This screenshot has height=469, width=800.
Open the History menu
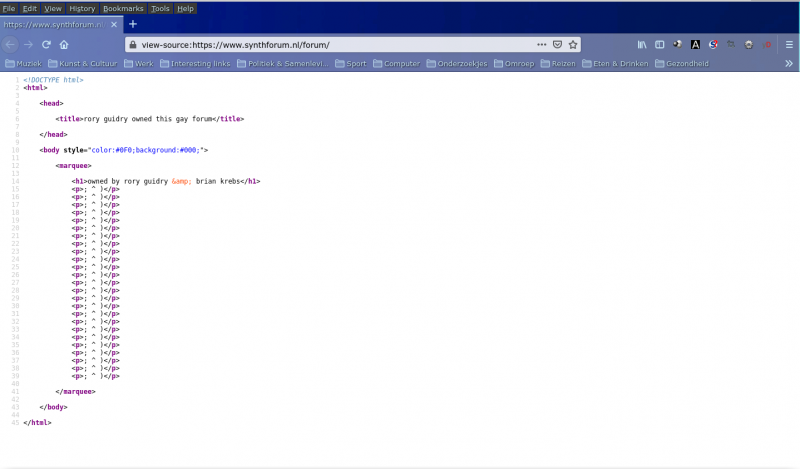click(82, 9)
